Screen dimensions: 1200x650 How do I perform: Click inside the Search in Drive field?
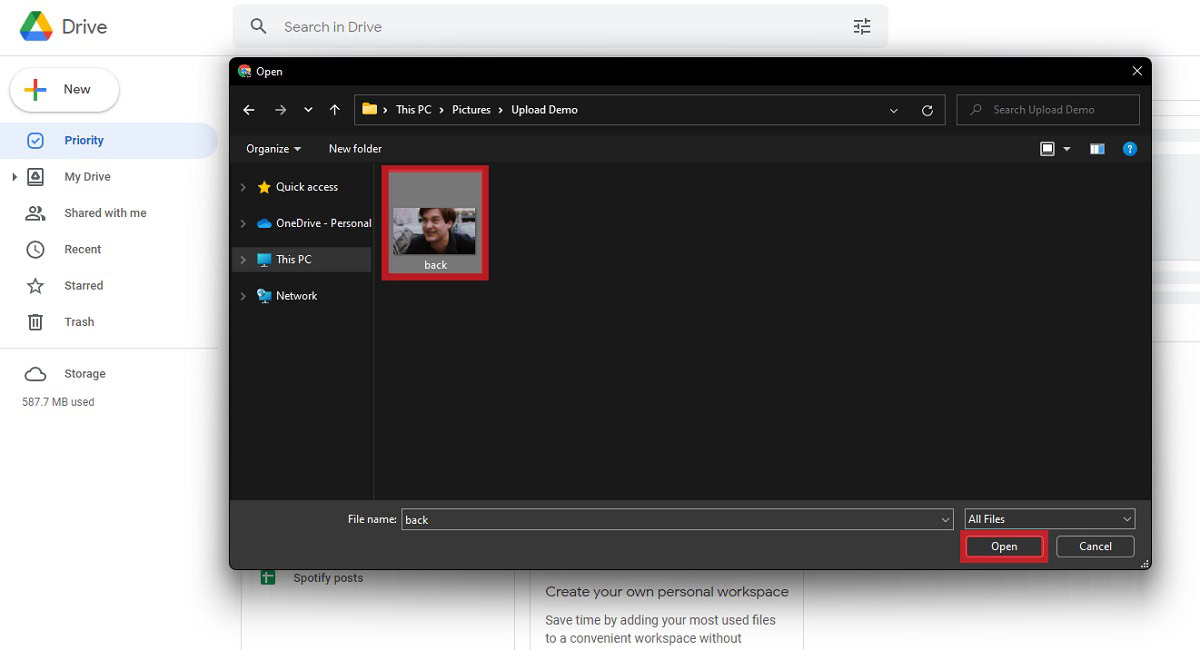point(550,26)
